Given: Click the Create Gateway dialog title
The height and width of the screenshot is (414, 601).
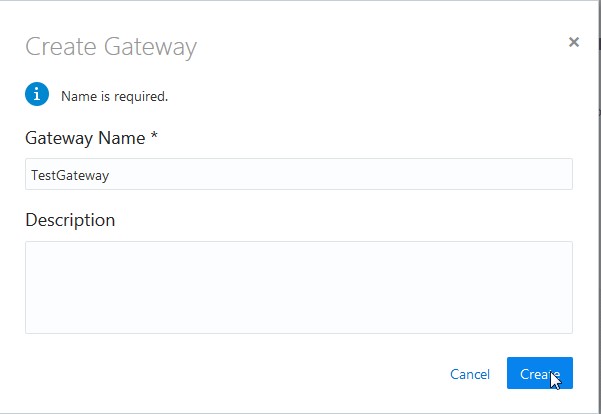Looking at the screenshot, I should (x=110, y=46).
